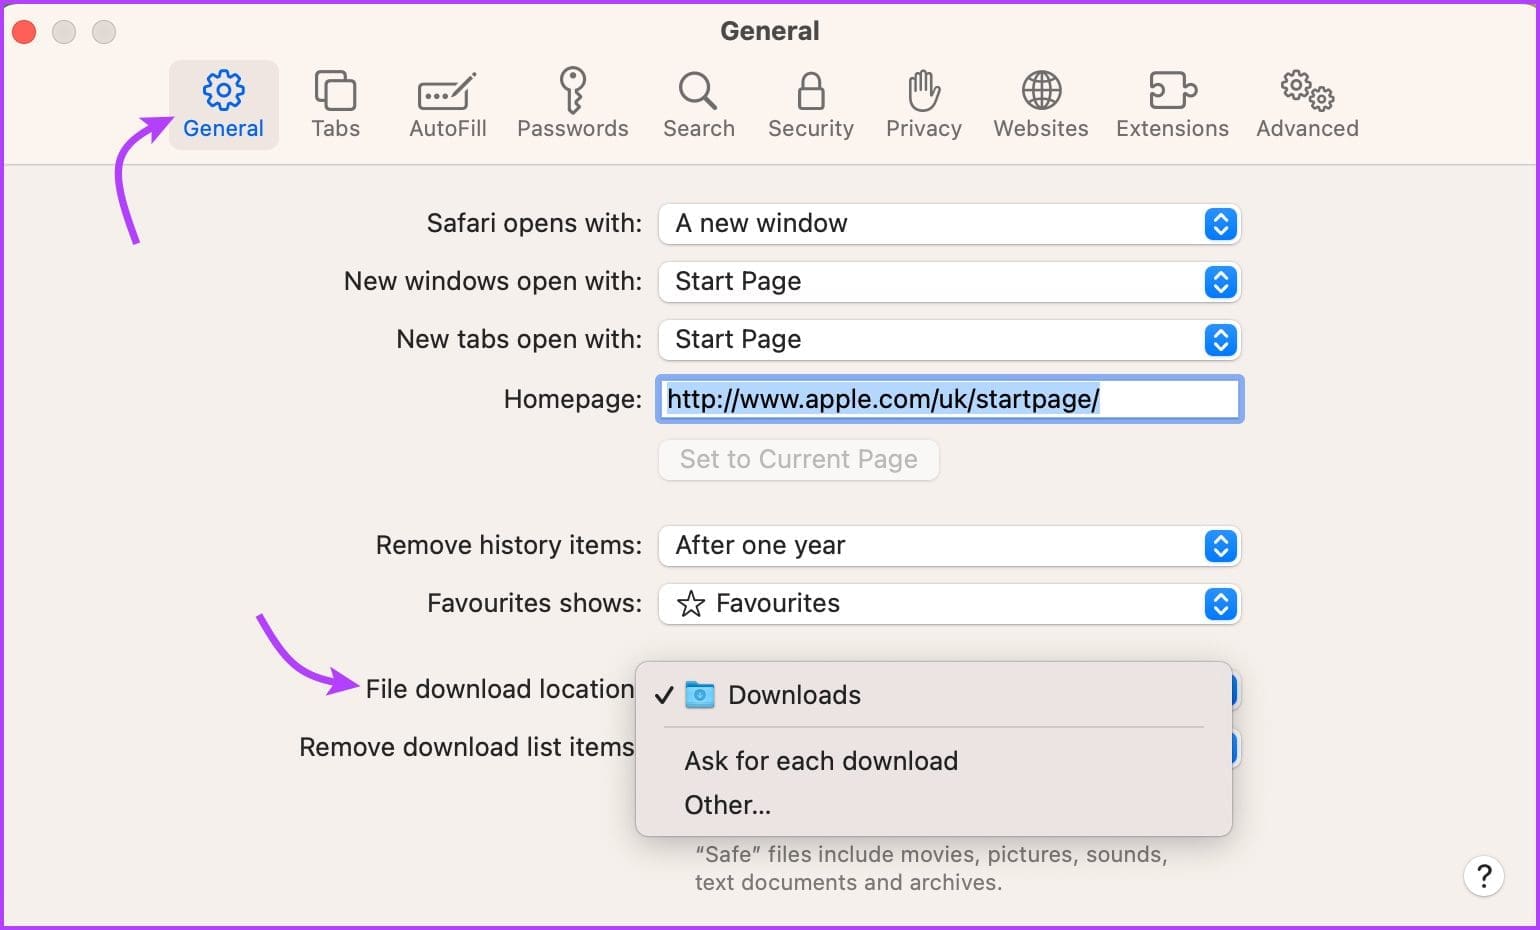The image size is (1540, 930).
Task: Select Downloads in the location menu
Action: point(933,695)
